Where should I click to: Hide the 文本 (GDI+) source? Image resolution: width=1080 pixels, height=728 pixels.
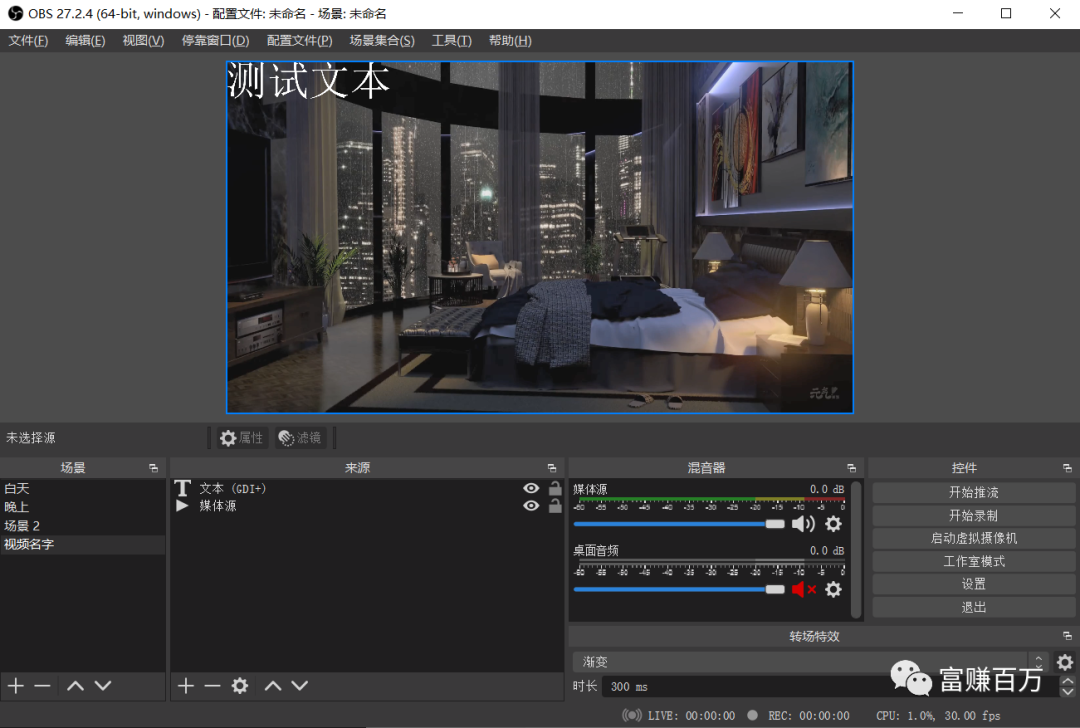(531, 488)
